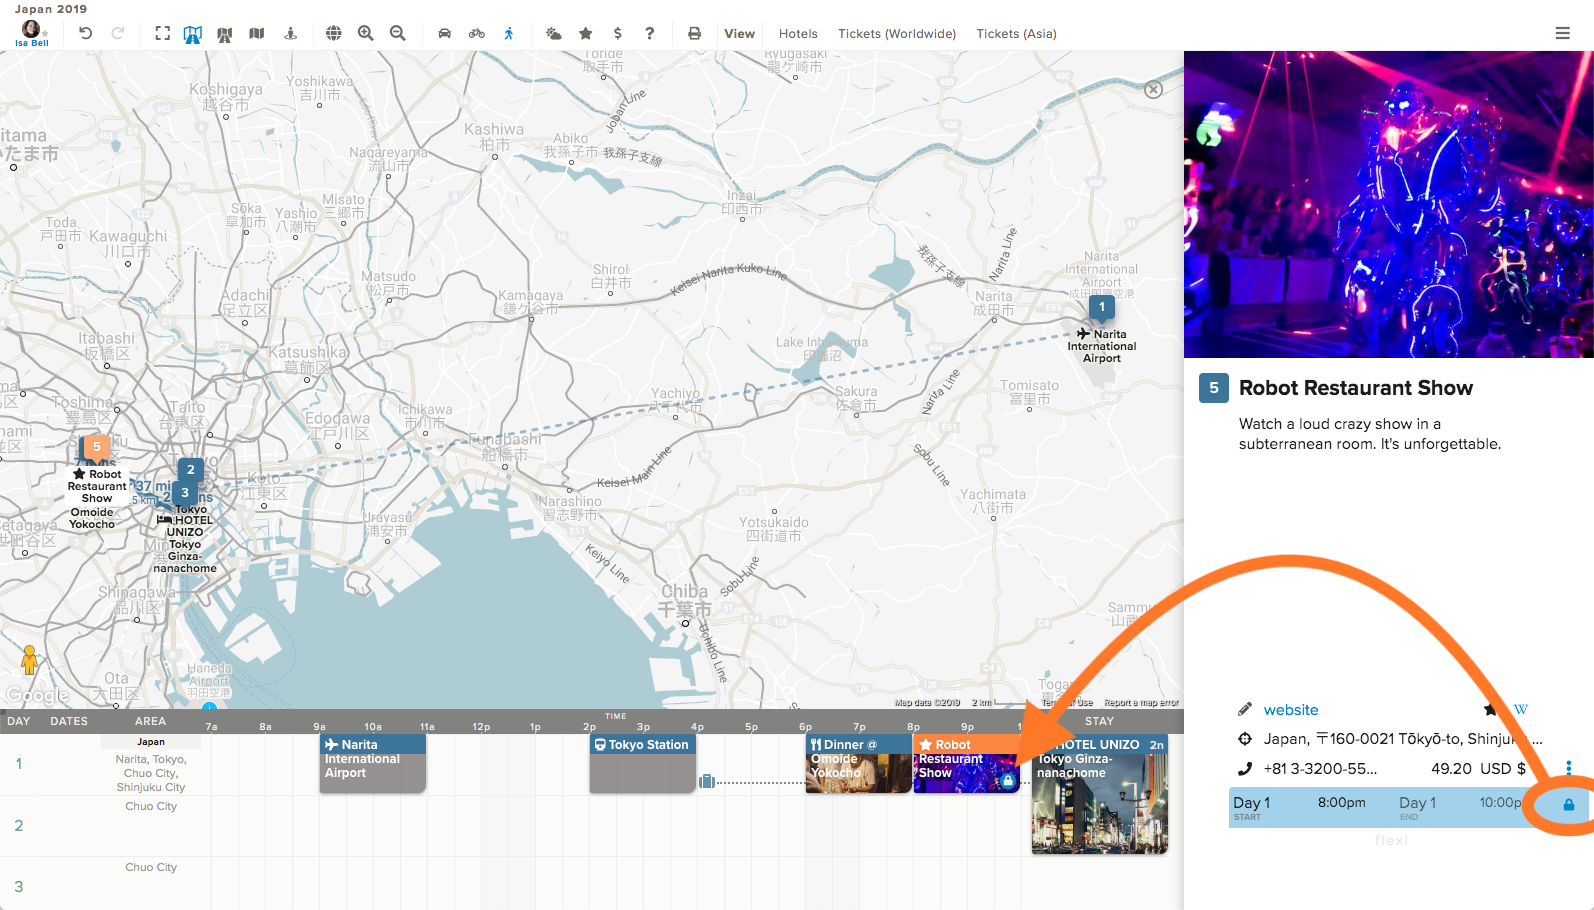The width and height of the screenshot is (1594, 910).
Task: Click the Day 1 start field
Action: tap(1252, 806)
